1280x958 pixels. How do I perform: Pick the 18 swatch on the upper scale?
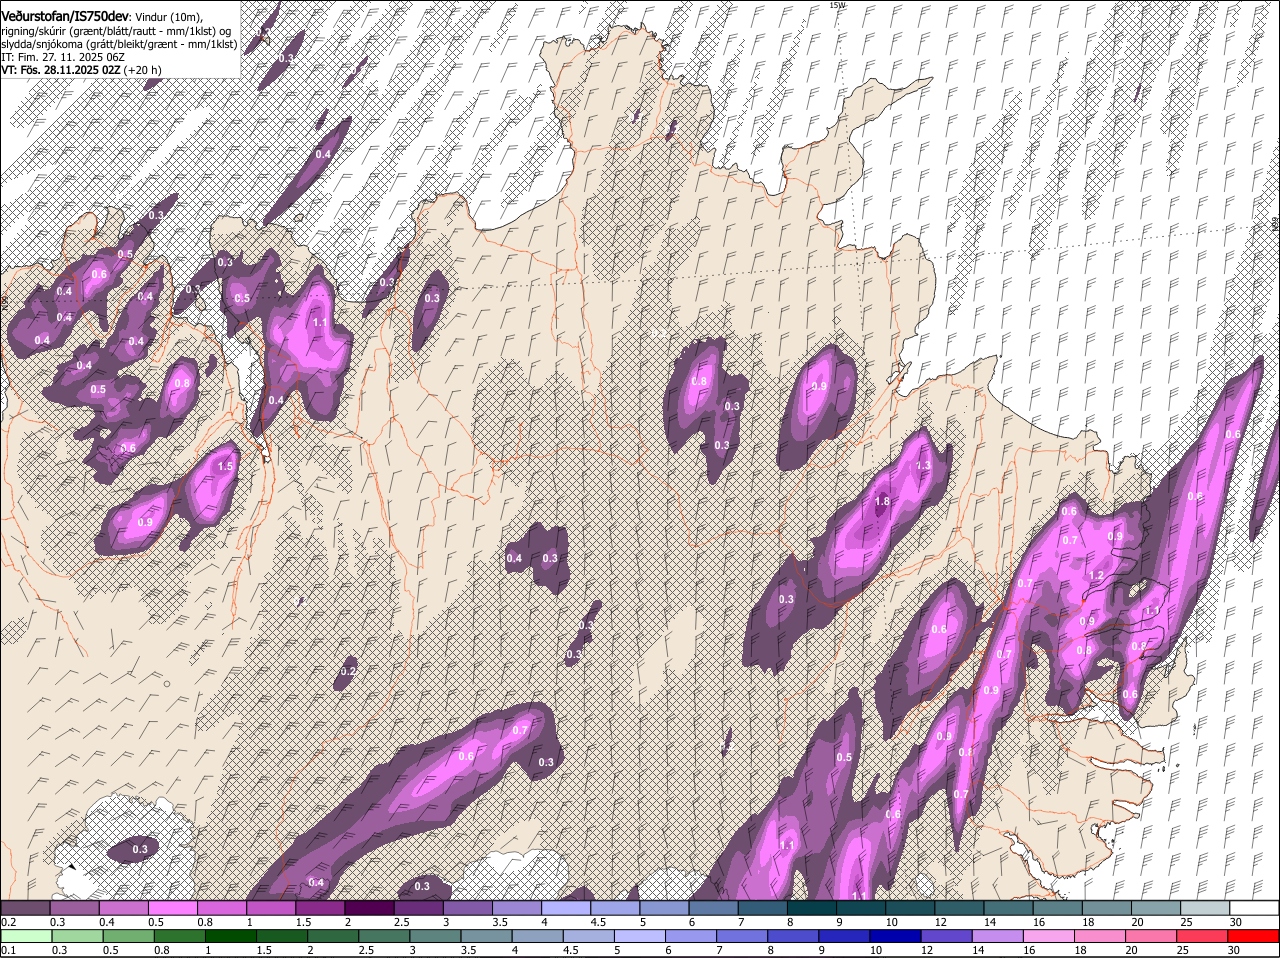pyautogui.click(x=1106, y=907)
